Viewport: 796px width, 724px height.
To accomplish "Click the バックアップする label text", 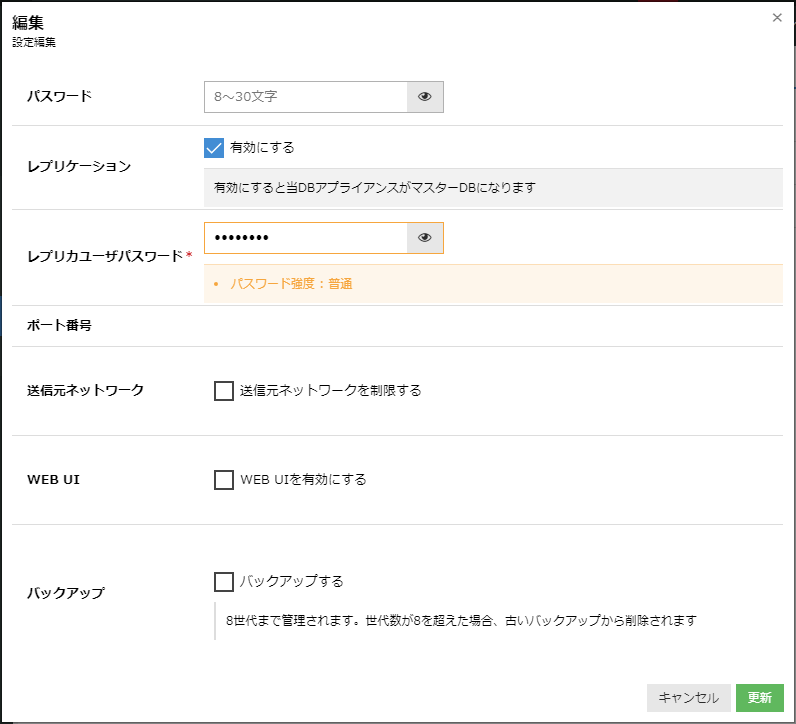I will coord(291,582).
